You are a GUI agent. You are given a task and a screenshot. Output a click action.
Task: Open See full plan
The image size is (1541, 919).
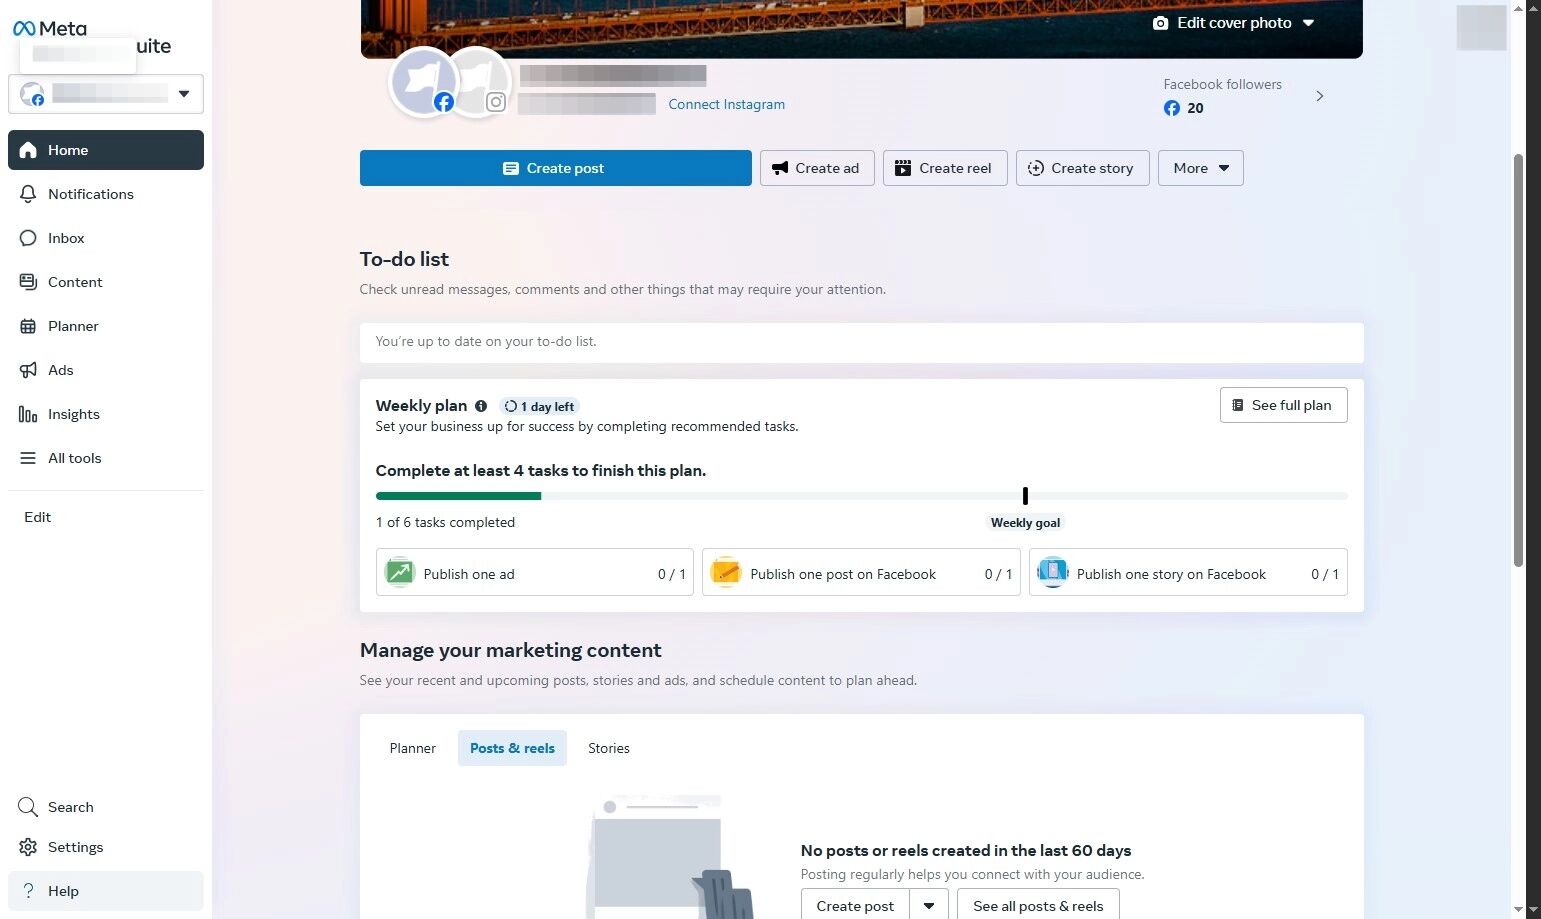pyautogui.click(x=1283, y=405)
